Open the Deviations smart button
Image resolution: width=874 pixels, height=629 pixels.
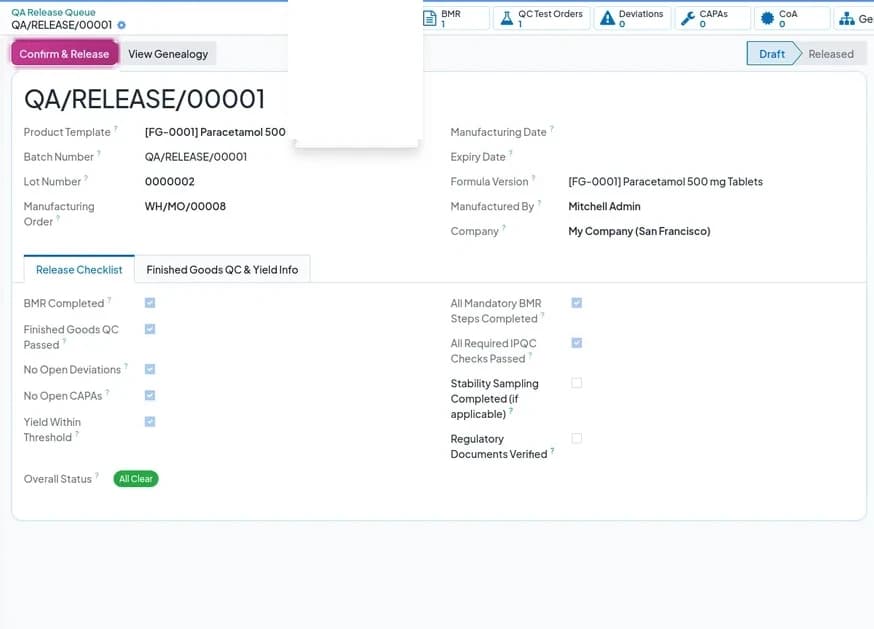tap(633, 18)
